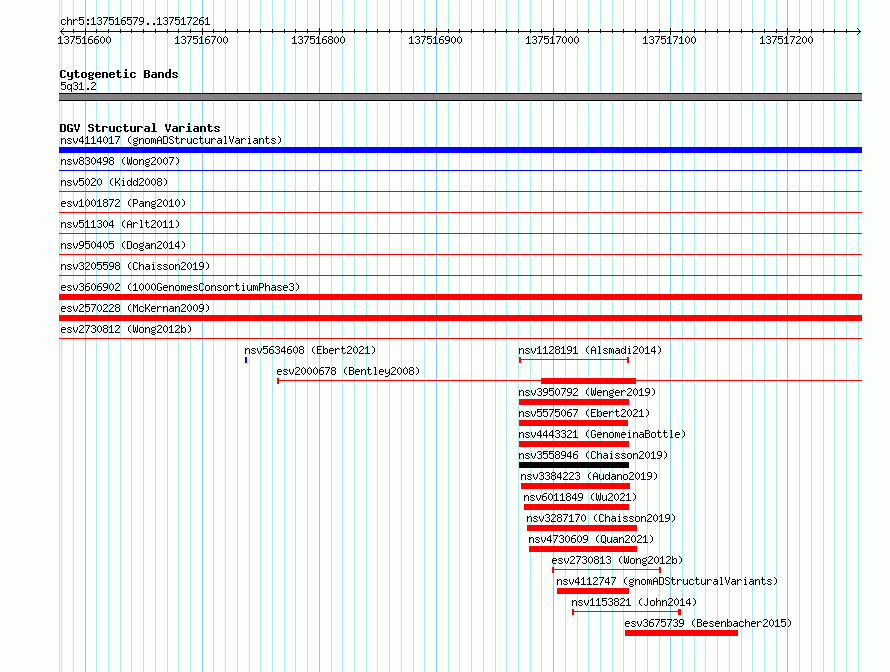Open esv1001872 (Pang2010) variant label
The width and height of the screenshot is (890, 672).
click(x=123, y=203)
